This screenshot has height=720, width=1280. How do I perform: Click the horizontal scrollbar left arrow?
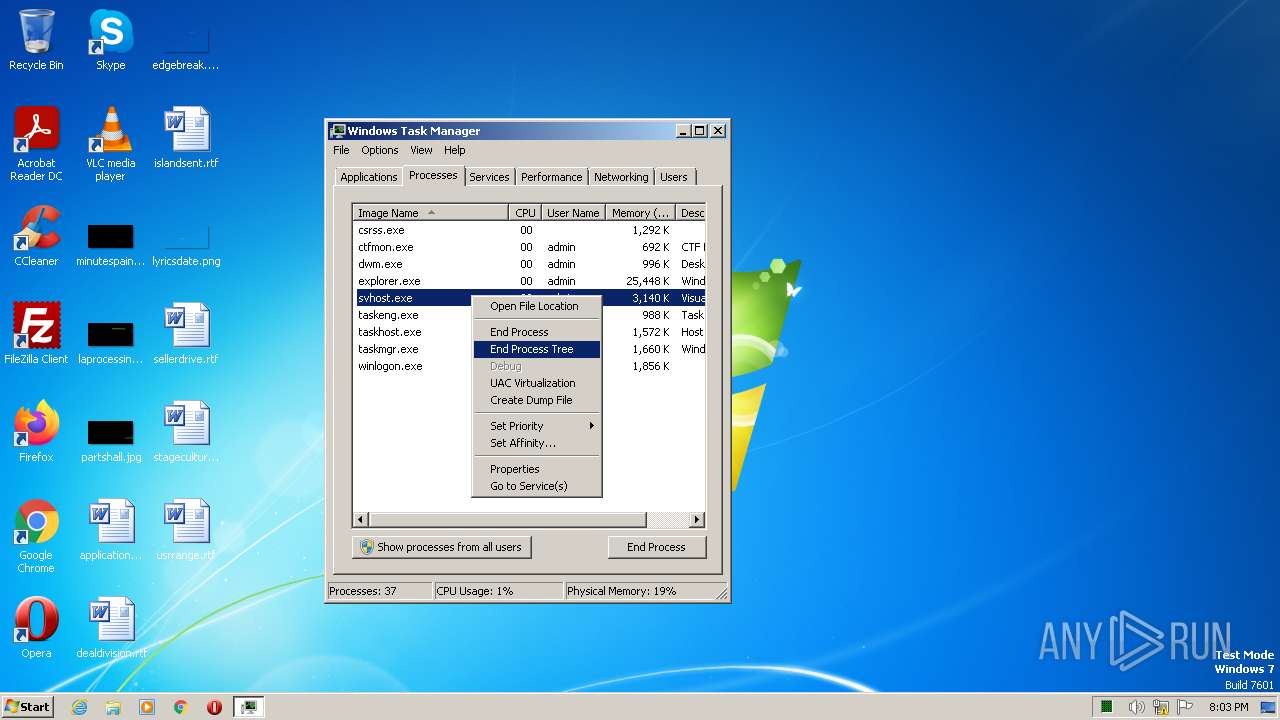click(362, 520)
